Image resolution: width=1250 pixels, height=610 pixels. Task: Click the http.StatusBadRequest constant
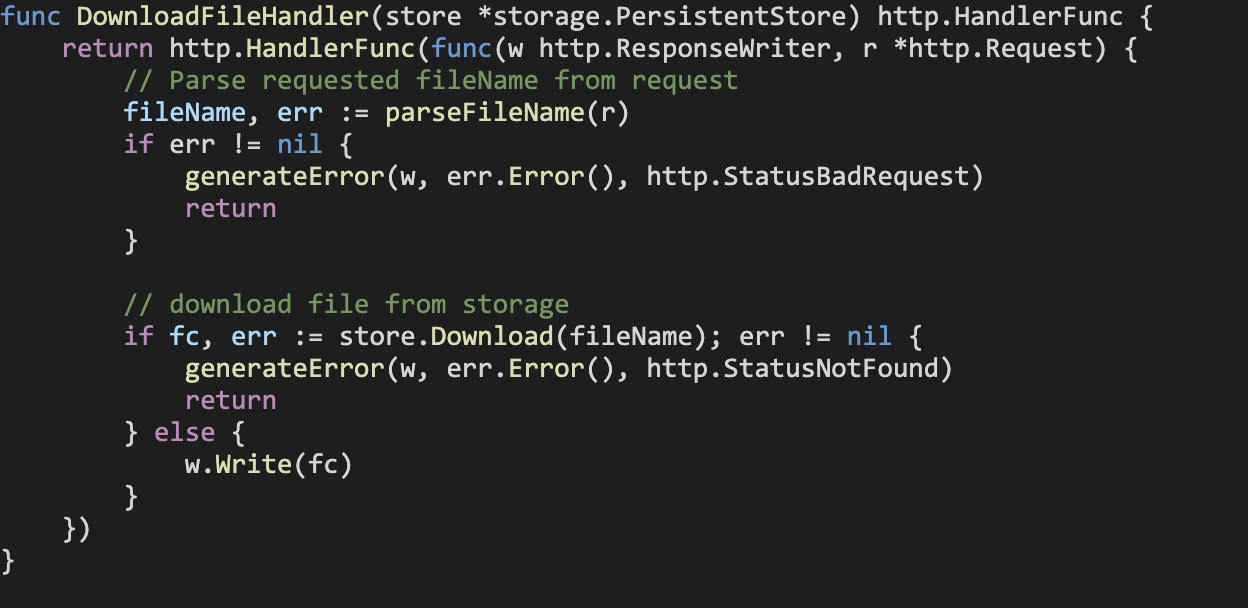point(808,177)
